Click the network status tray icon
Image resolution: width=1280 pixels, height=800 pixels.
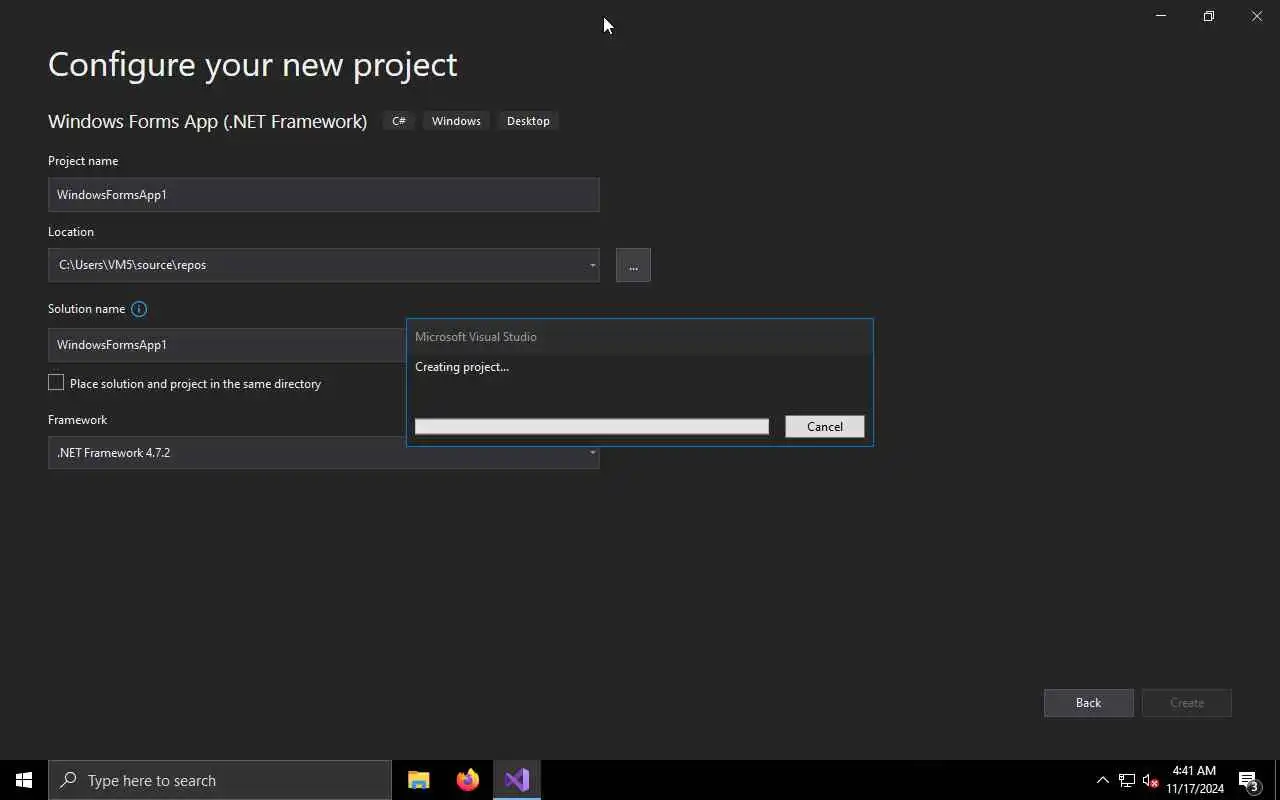(1127, 781)
